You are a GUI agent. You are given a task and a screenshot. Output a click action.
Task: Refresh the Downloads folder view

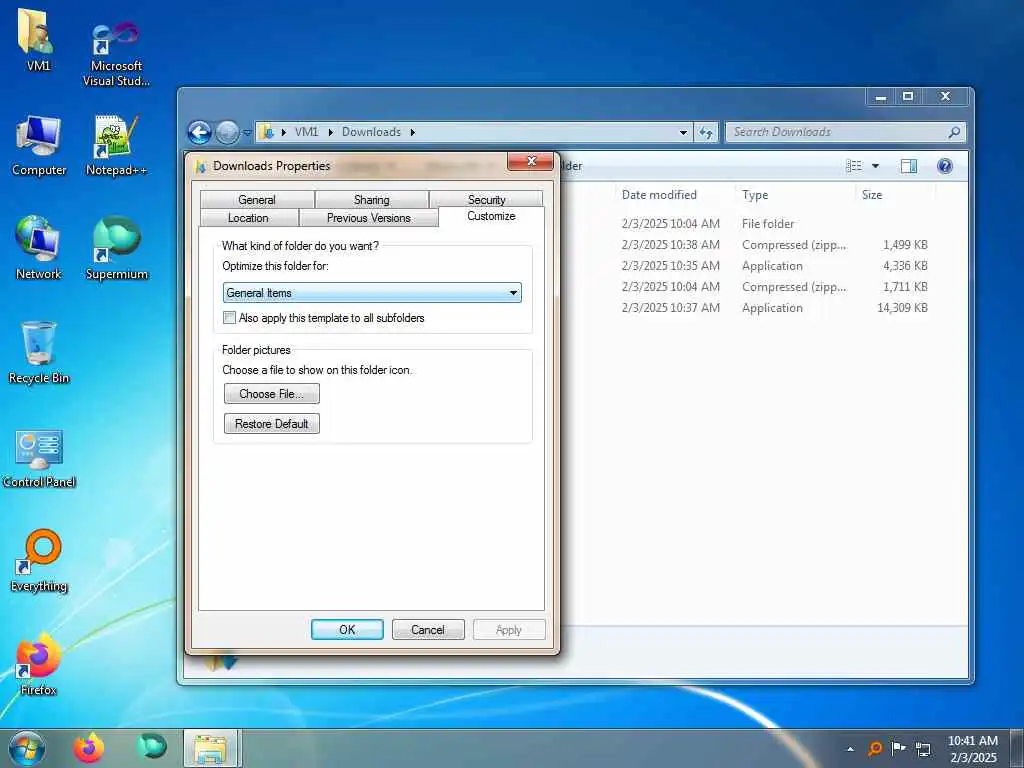point(705,133)
